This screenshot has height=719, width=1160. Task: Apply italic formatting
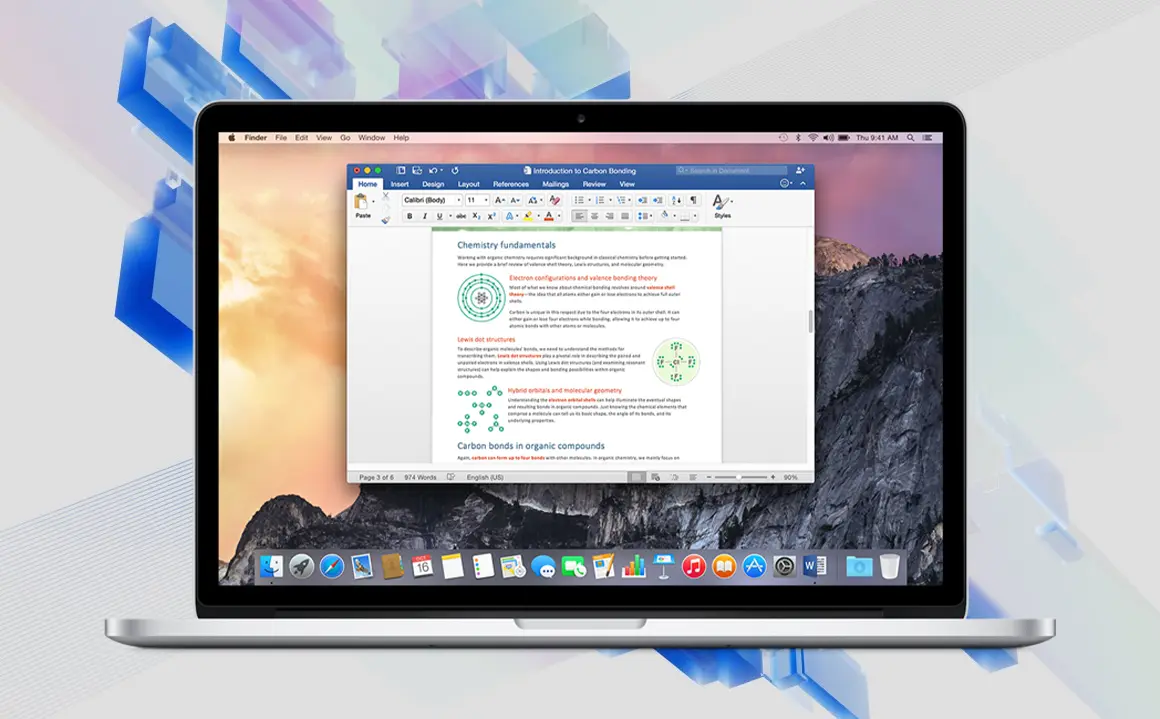point(424,216)
